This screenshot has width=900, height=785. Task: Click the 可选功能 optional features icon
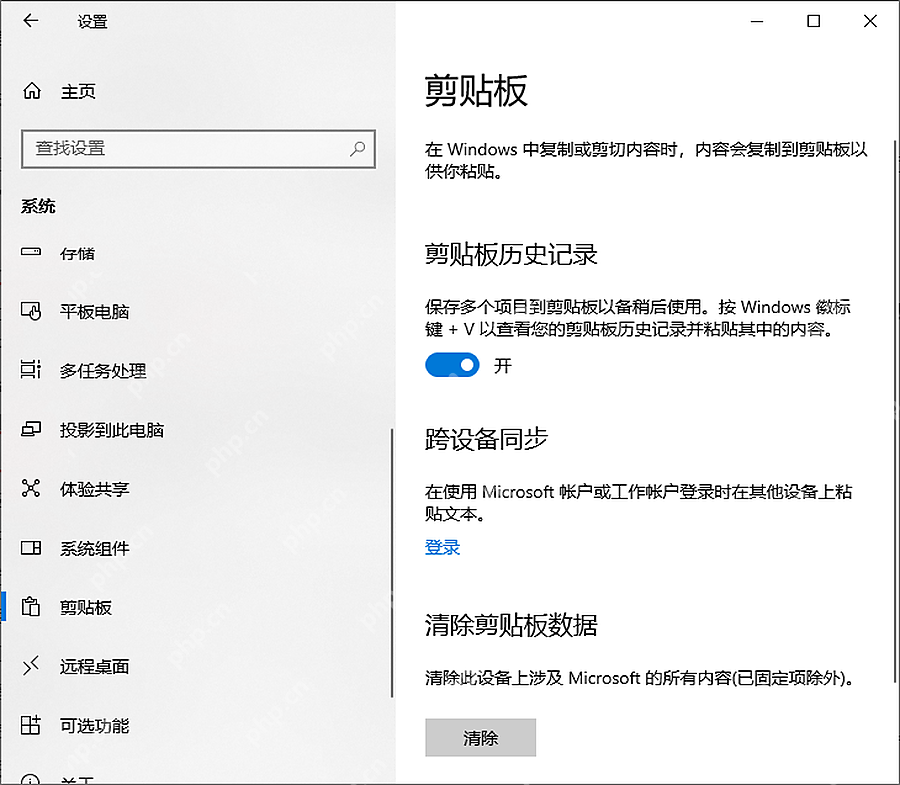[31, 725]
